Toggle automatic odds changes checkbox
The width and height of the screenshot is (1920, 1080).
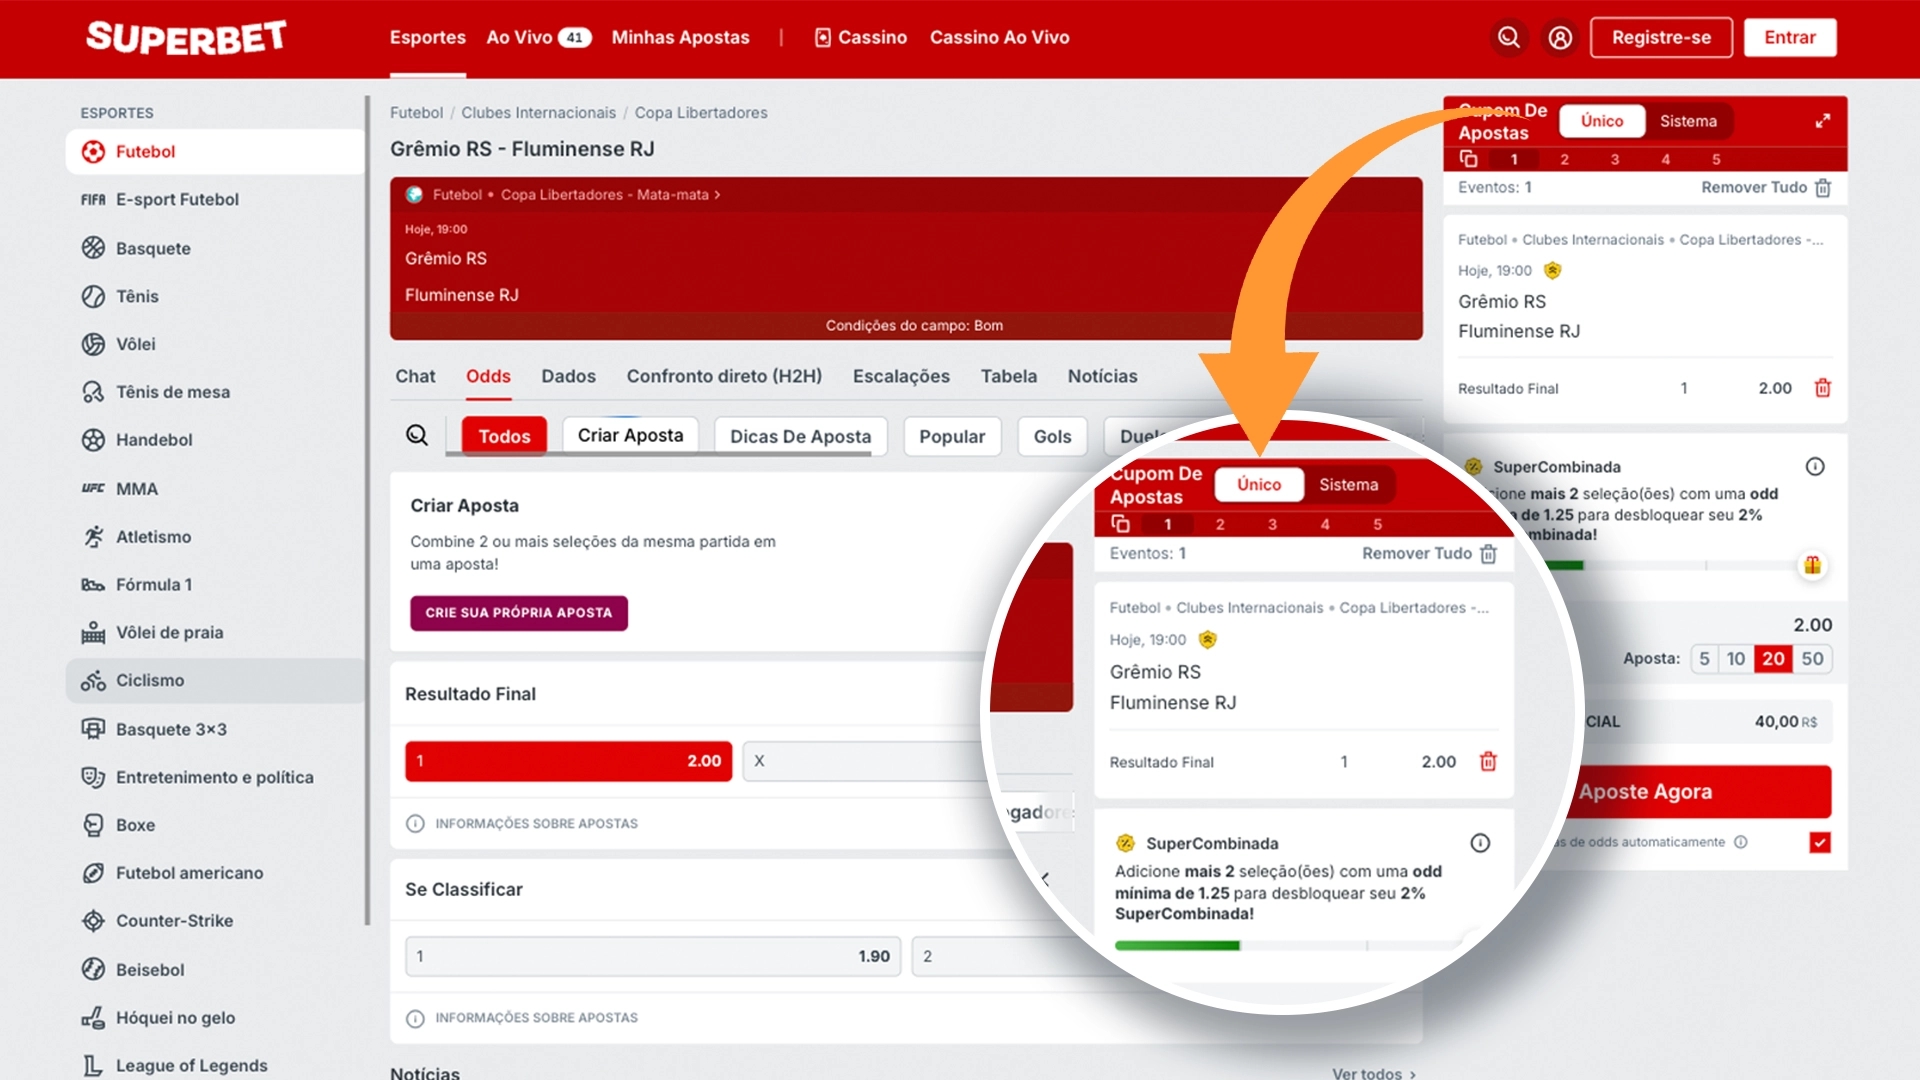pos(1820,843)
